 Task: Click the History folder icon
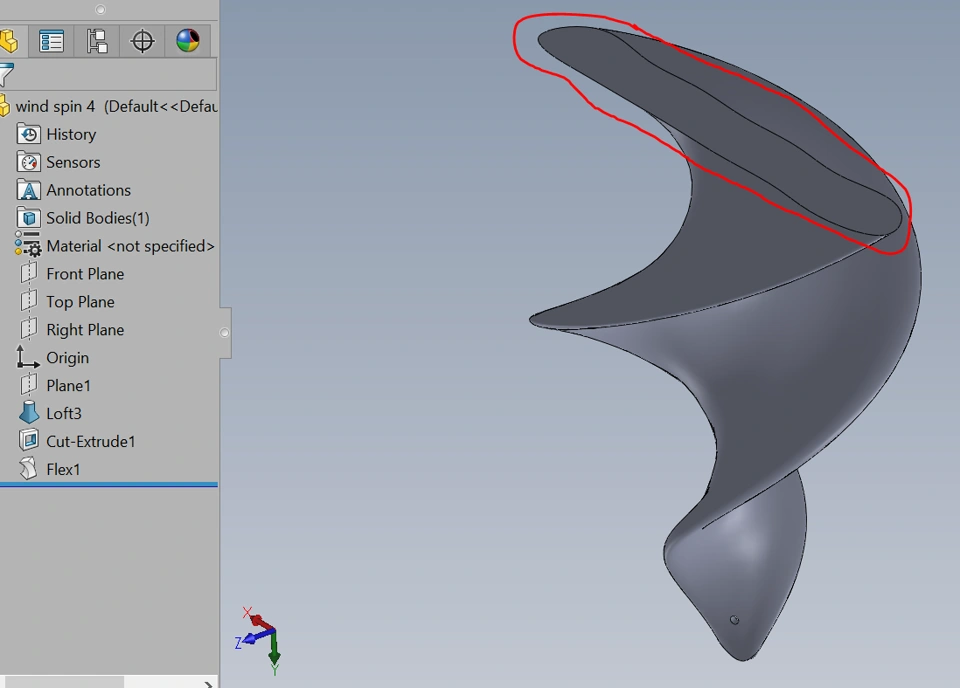(x=29, y=135)
